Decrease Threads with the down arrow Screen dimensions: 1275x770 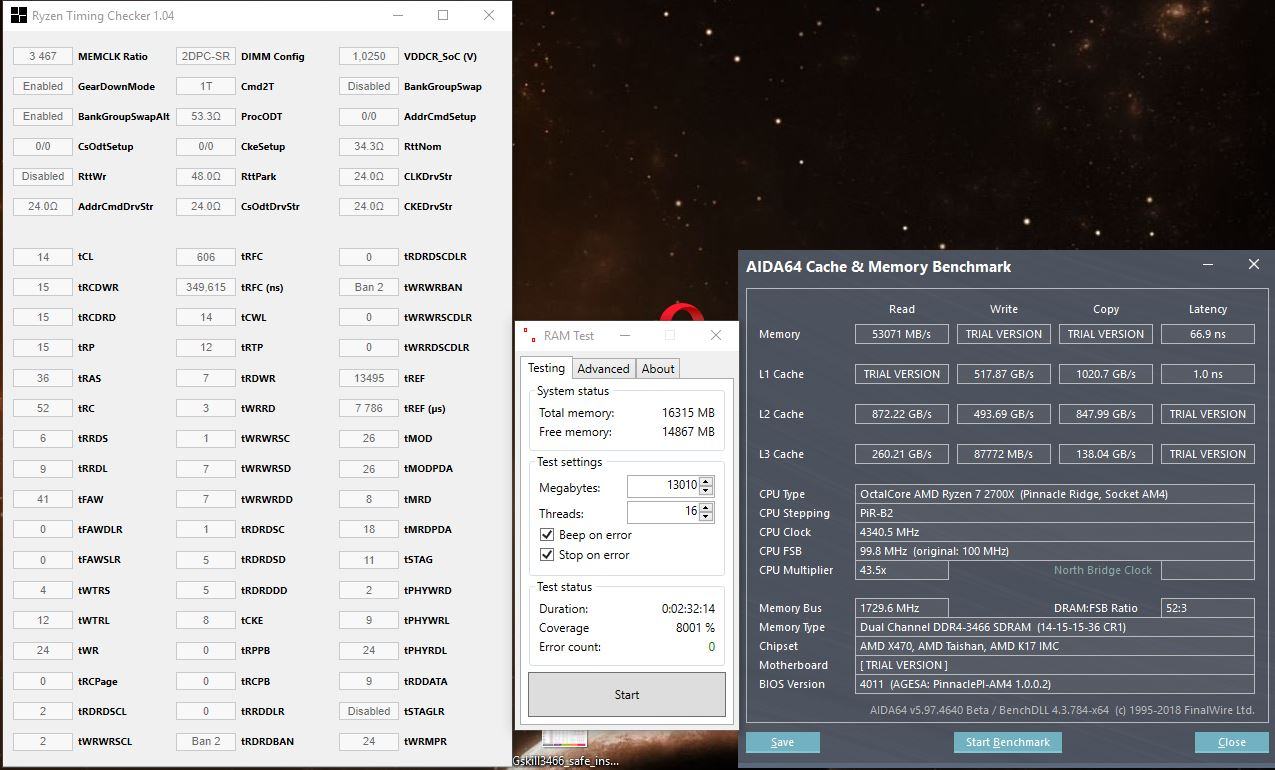706,518
